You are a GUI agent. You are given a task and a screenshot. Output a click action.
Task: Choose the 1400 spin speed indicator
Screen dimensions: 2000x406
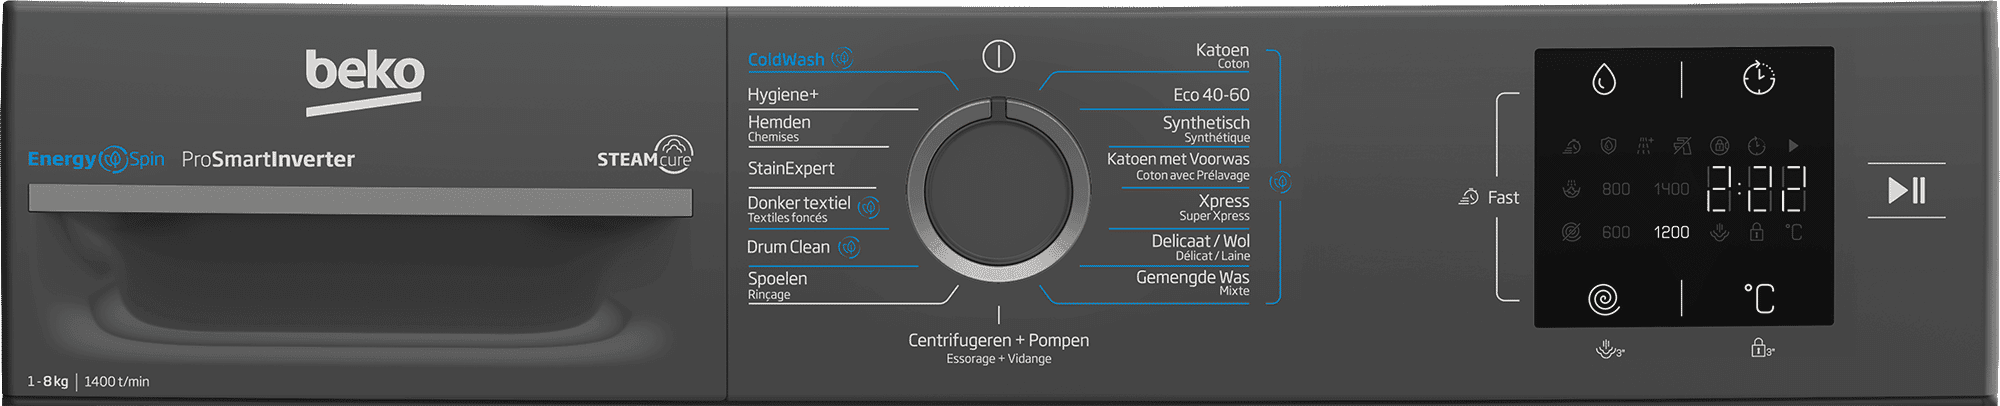tap(1671, 188)
